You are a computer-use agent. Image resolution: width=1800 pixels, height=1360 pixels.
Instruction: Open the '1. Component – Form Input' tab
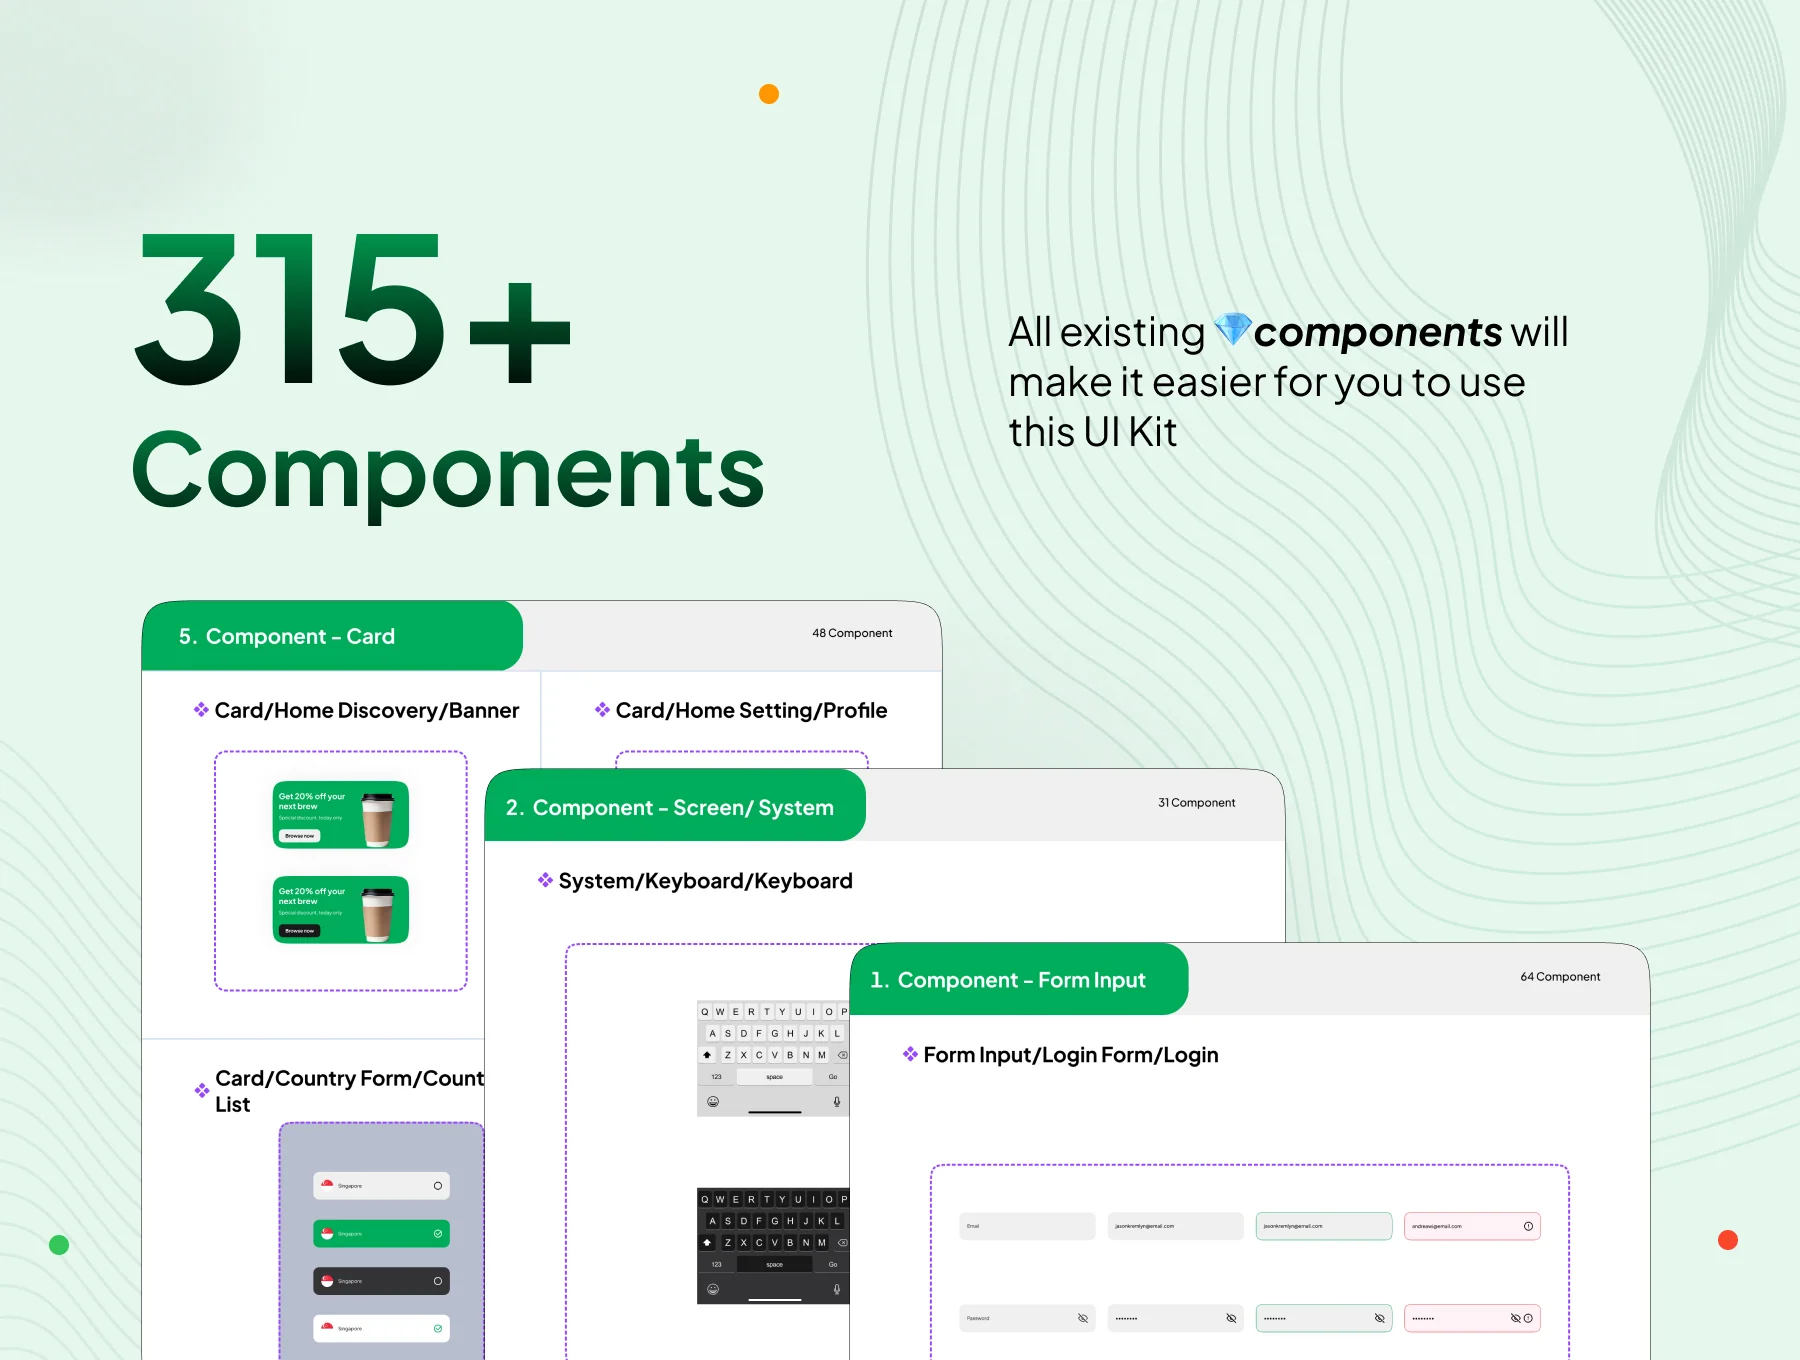1019,979
